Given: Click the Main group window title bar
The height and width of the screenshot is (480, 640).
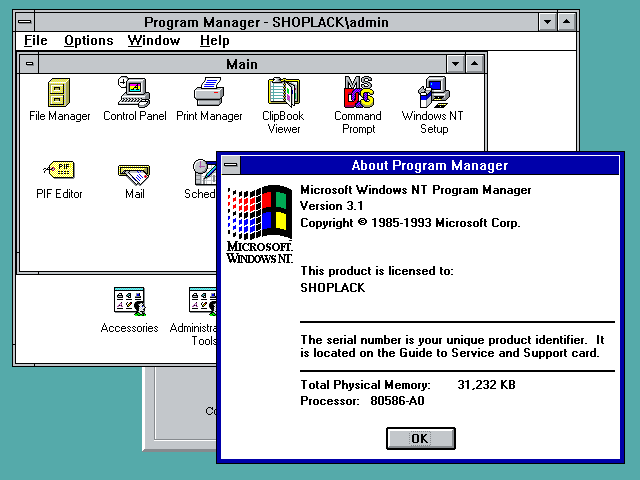Looking at the screenshot, I should click(242, 64).
